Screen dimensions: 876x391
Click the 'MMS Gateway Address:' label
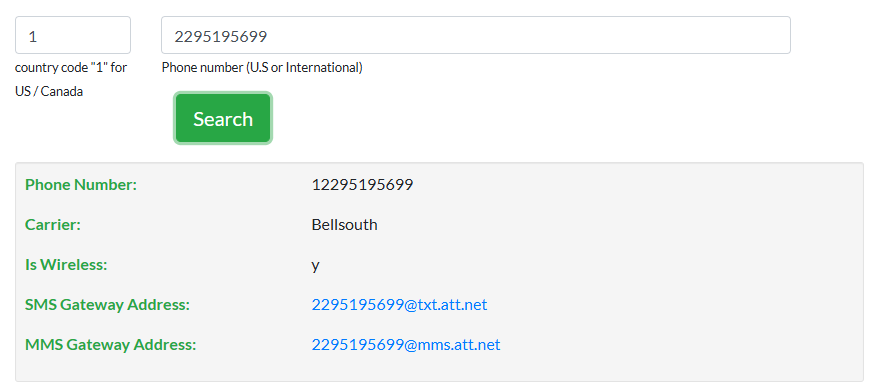click(111, 345)
